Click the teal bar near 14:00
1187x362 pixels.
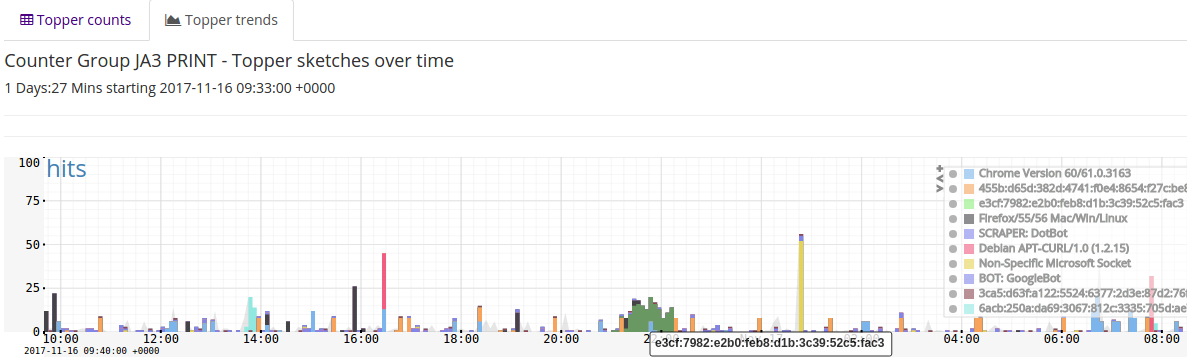(x=250, y=314)
